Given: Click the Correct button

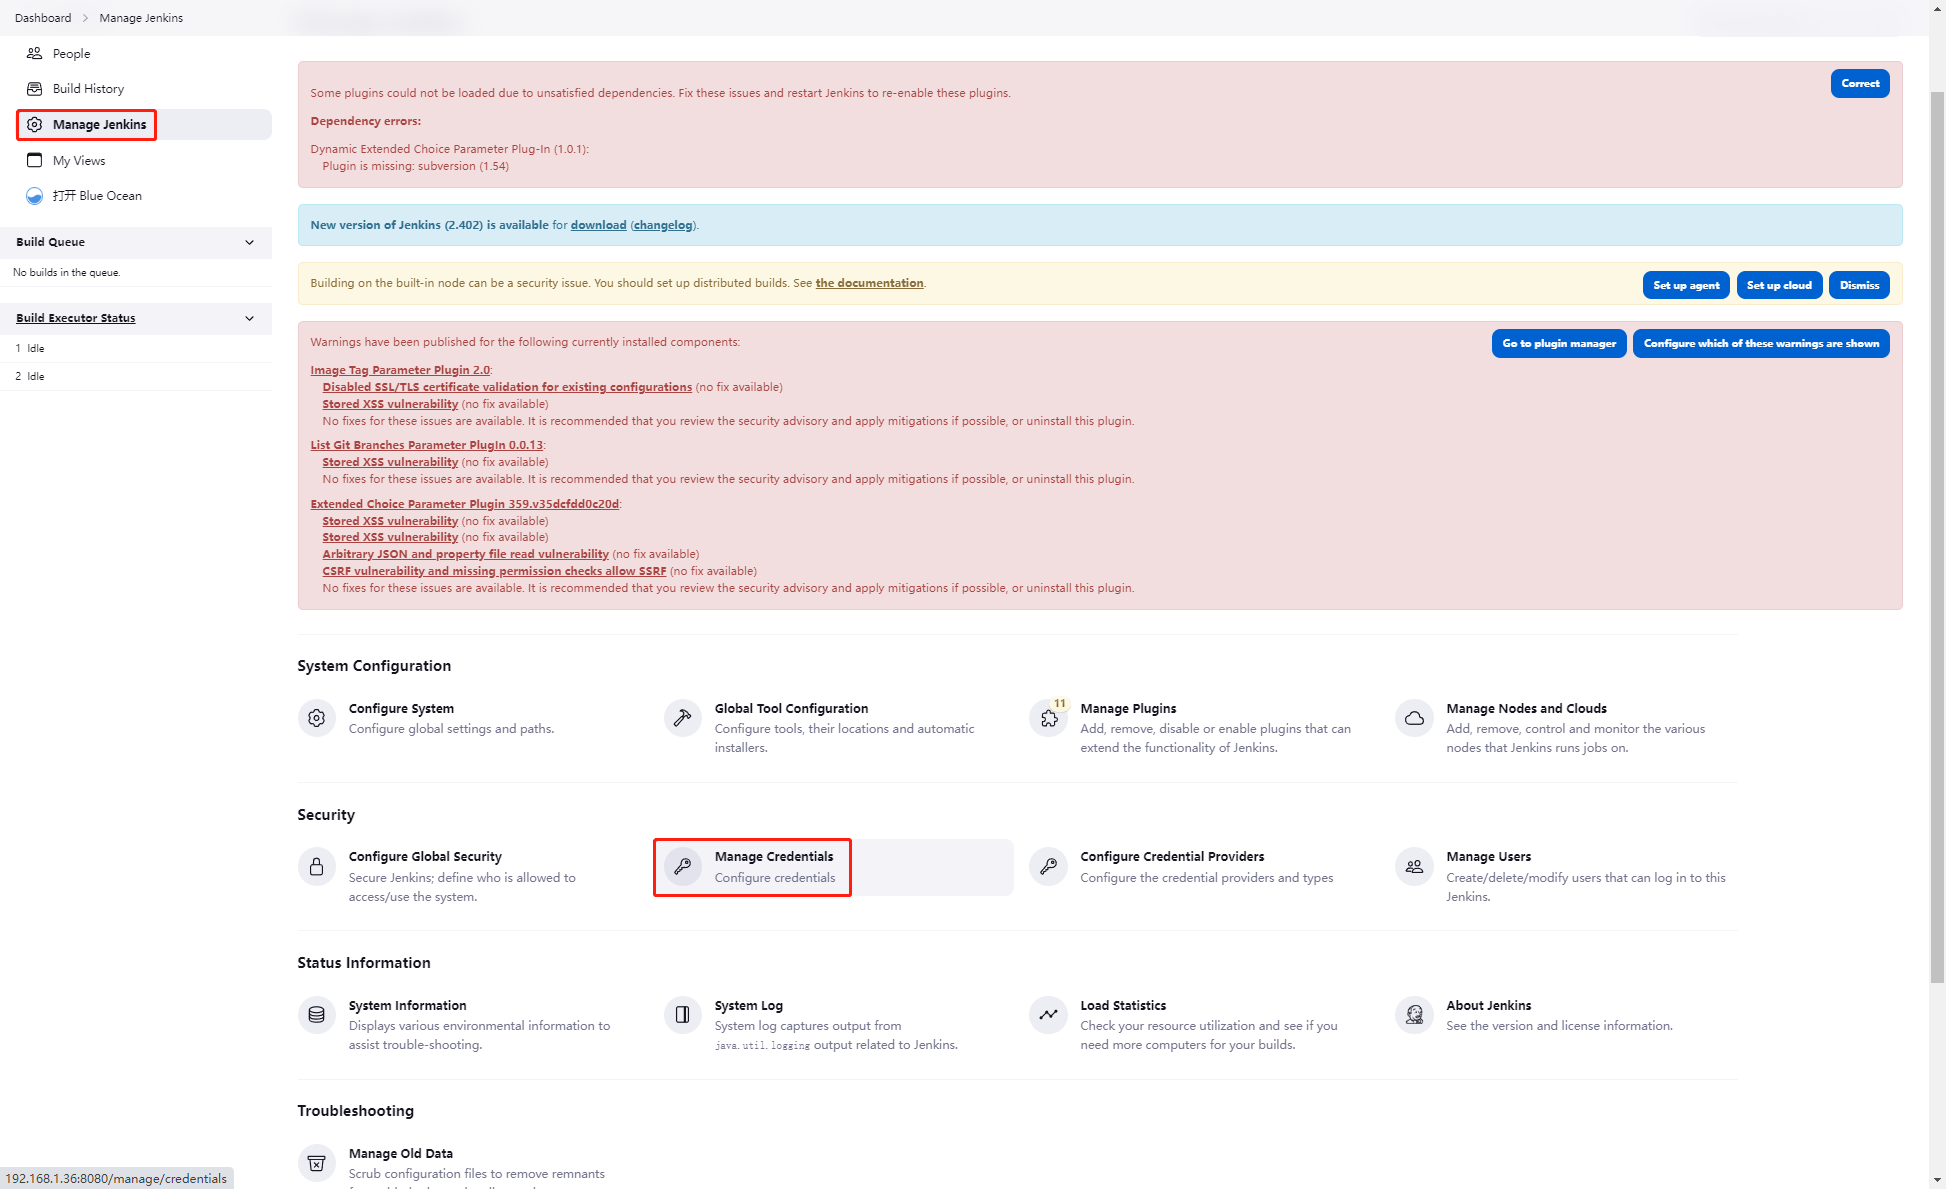Looking at the screenshot, I should click(x=1860, y=84).
